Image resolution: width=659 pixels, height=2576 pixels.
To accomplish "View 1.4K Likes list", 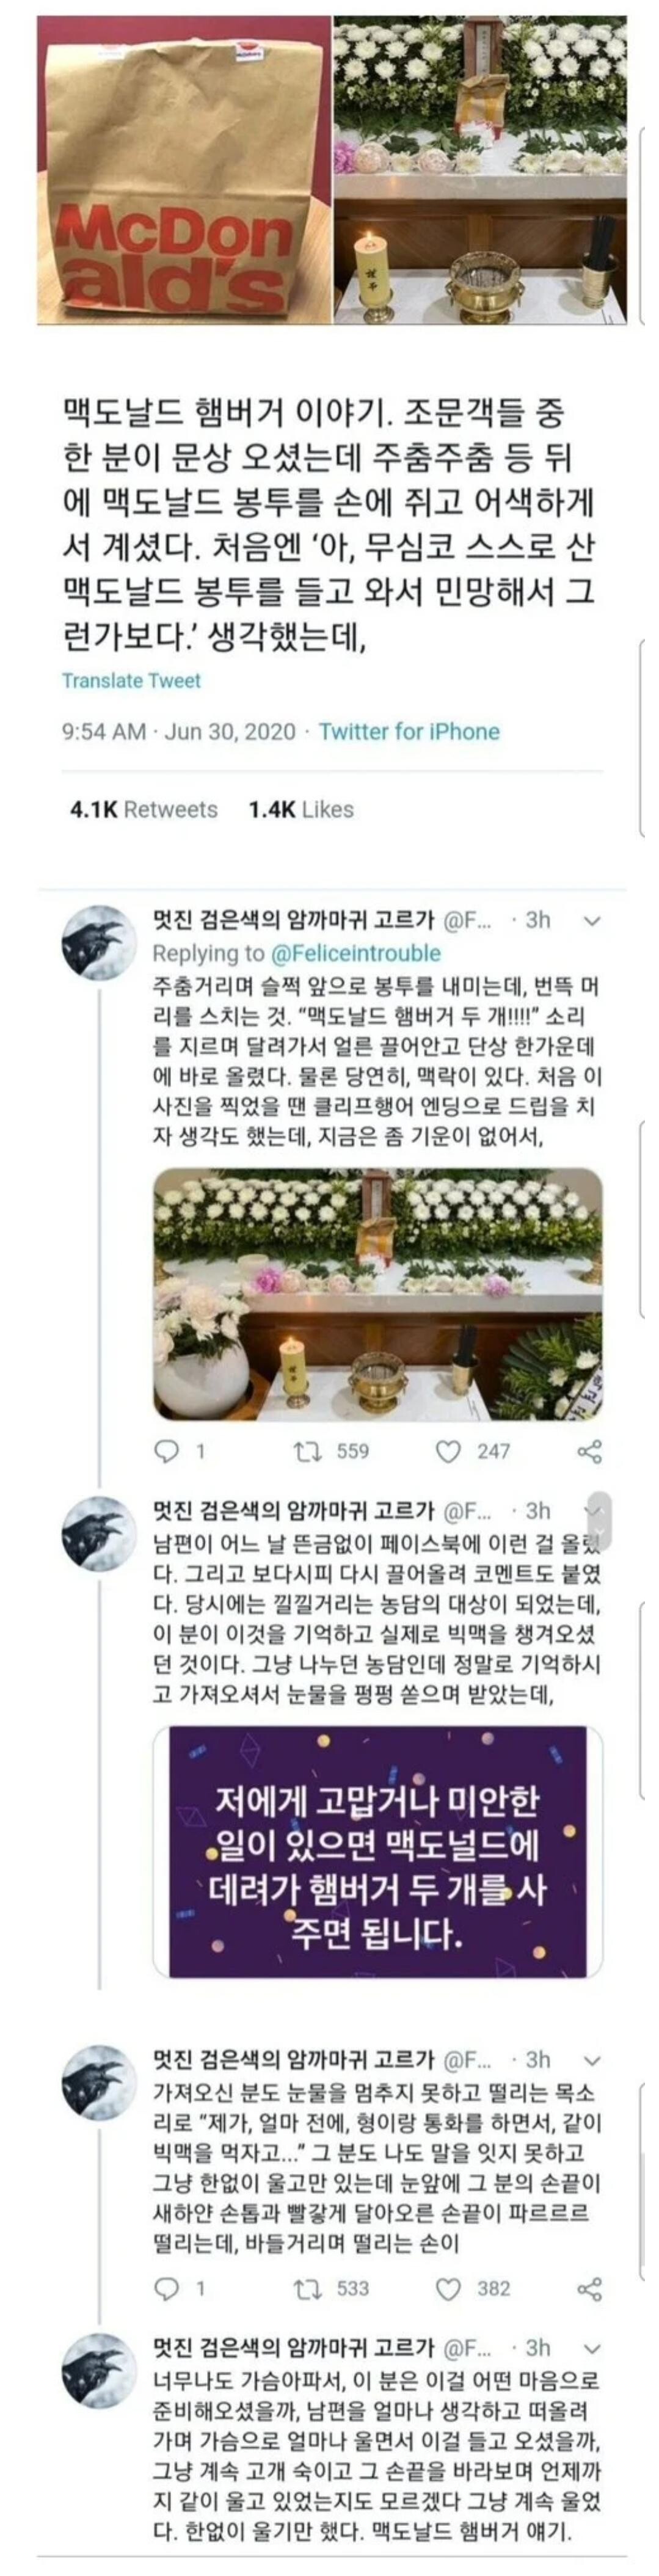I will click(301, 809).
